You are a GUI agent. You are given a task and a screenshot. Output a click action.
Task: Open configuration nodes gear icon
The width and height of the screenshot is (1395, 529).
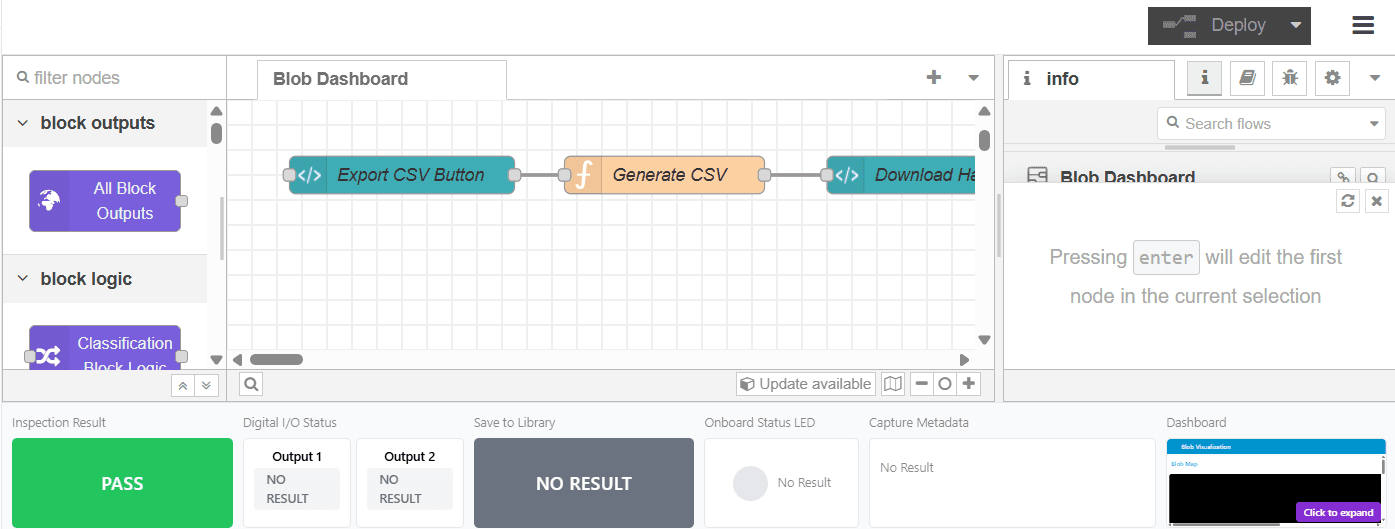[x=1332, y=78]
